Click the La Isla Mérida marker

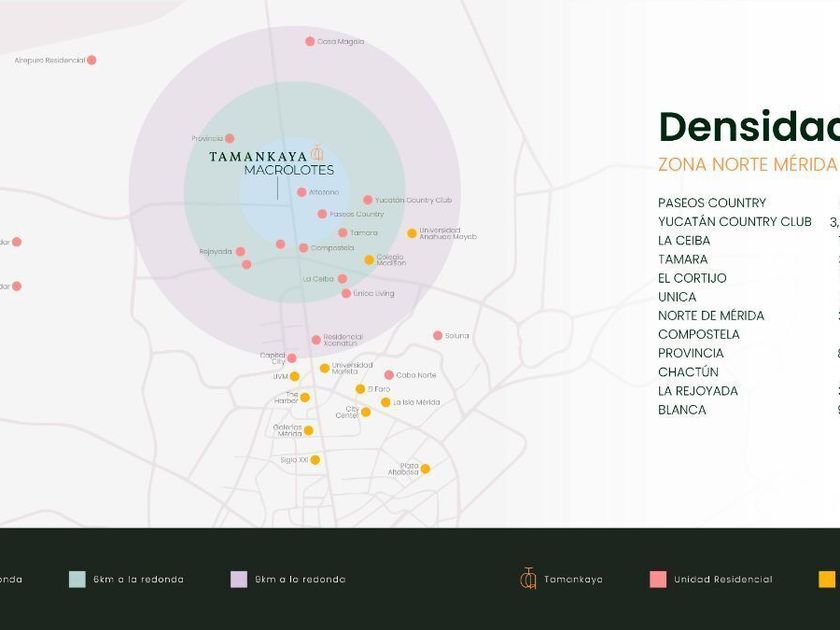[x=386, y=402]
